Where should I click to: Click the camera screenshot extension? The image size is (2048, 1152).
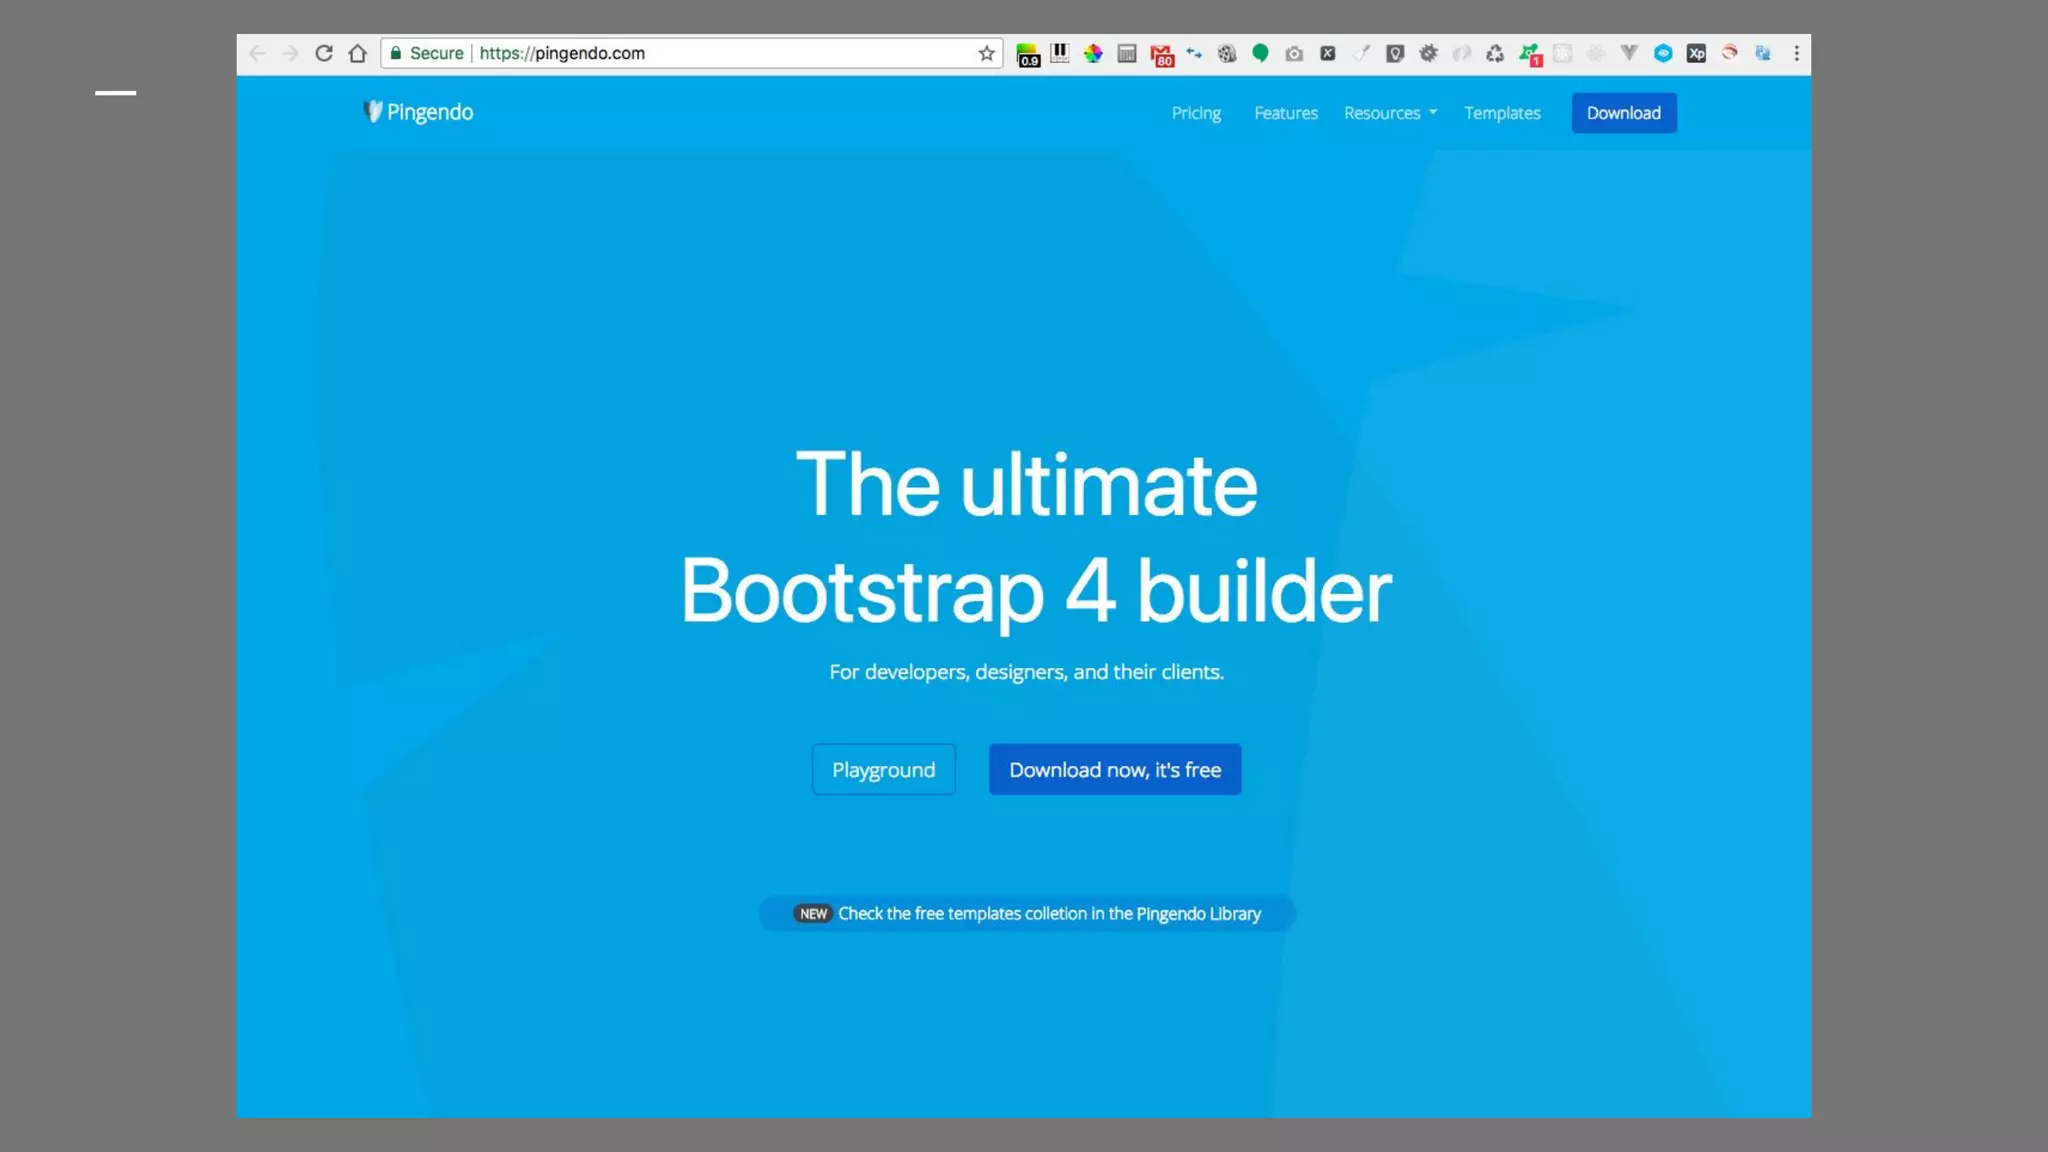1294,53
